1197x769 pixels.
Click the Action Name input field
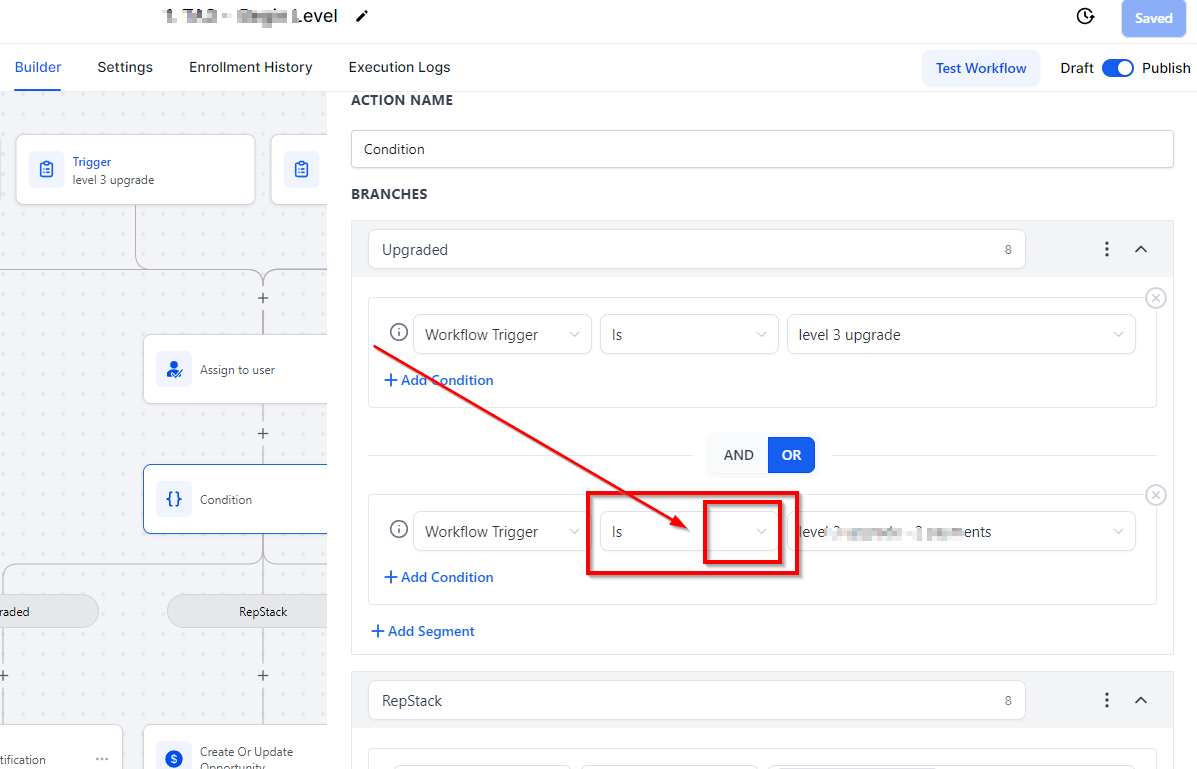[x=762, y=149]
